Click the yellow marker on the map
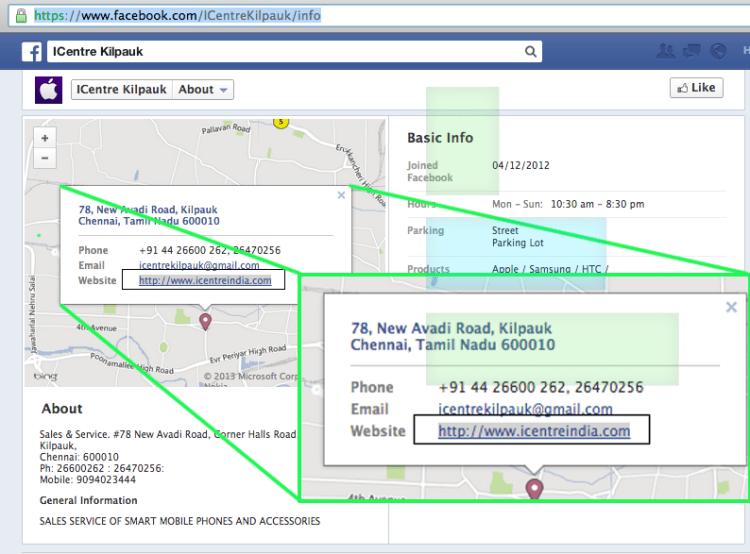The width and height of the screenshot is (750, 554). (x=281, y=122)
